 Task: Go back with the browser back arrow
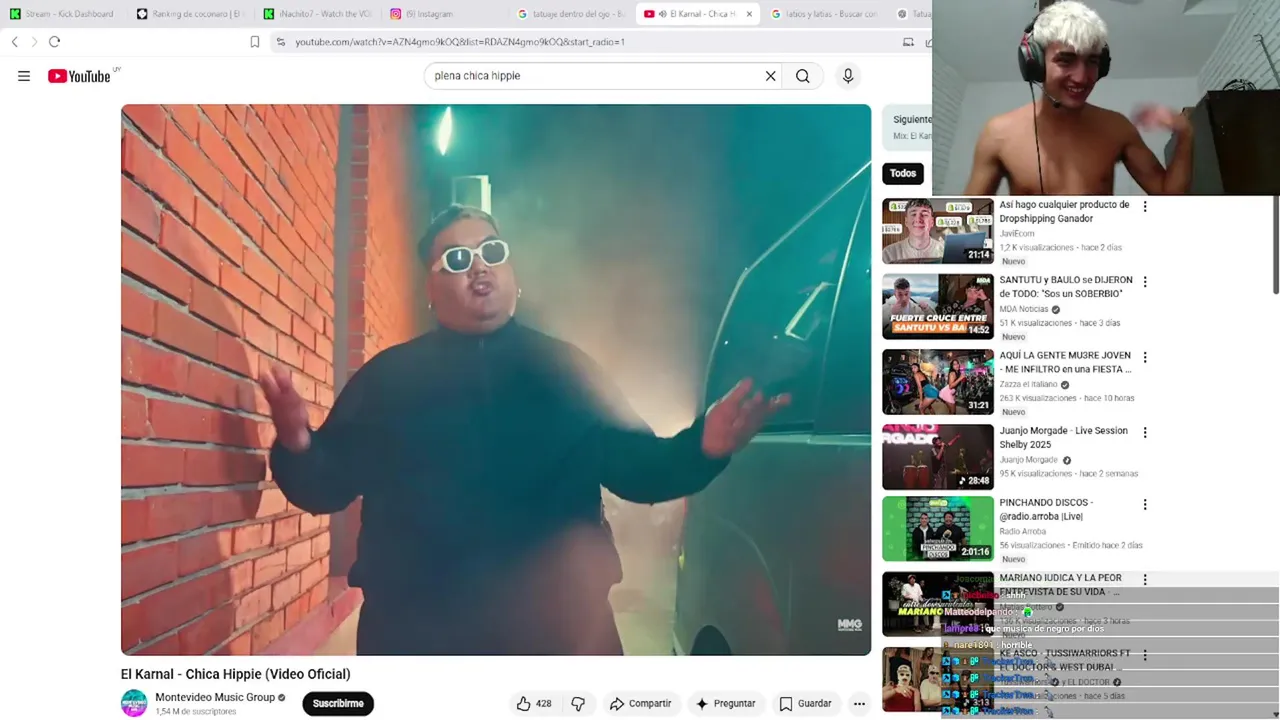(14, 42)
